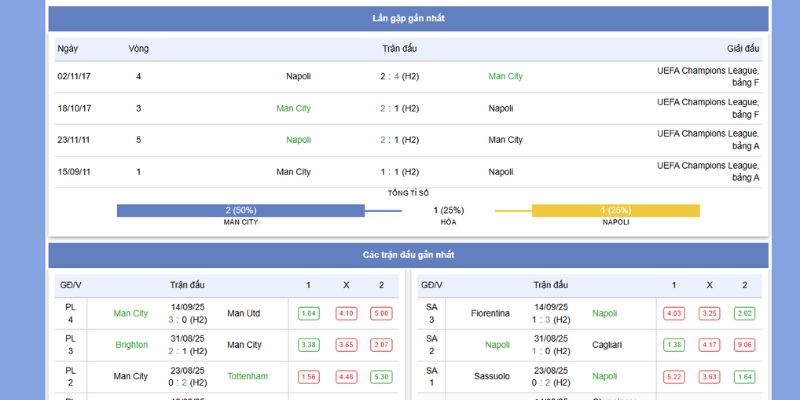Click the Man City blue 50% bar

pyautogui.click(x=240, y=210)
